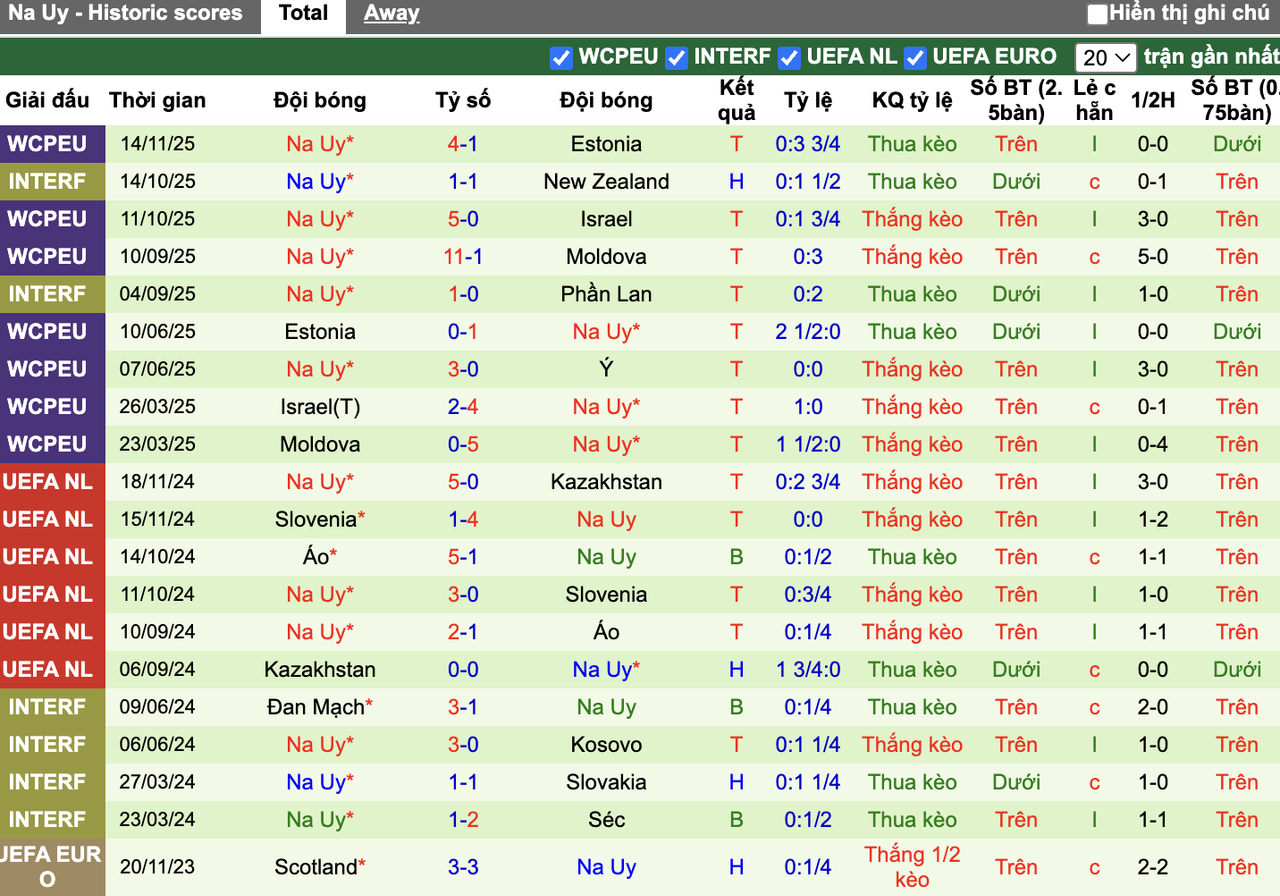1280x896 pixels.
Task: Click the date 20/11/23
Action: [158, 867]
